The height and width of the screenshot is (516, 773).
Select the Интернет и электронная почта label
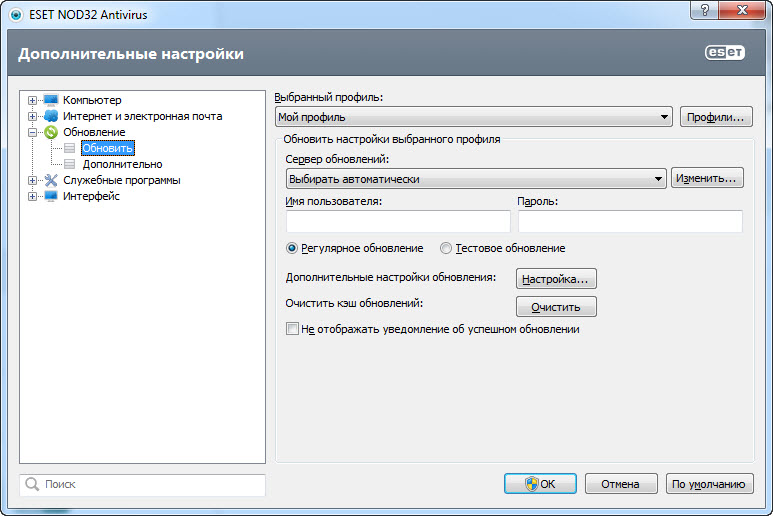142,116
